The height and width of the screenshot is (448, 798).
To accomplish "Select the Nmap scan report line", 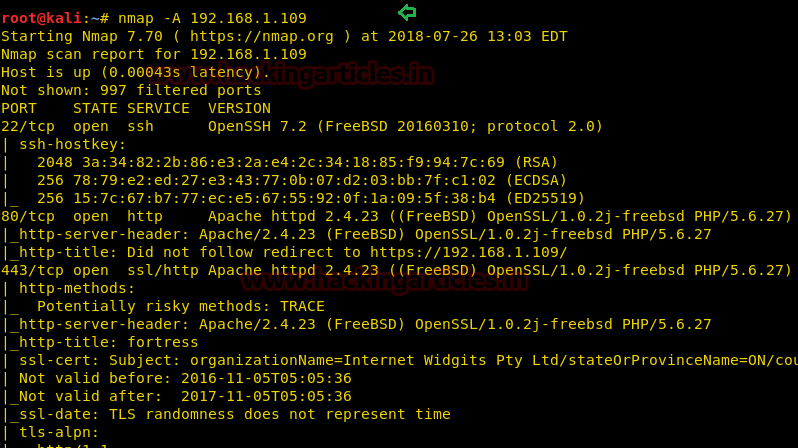I will point(154,54).
